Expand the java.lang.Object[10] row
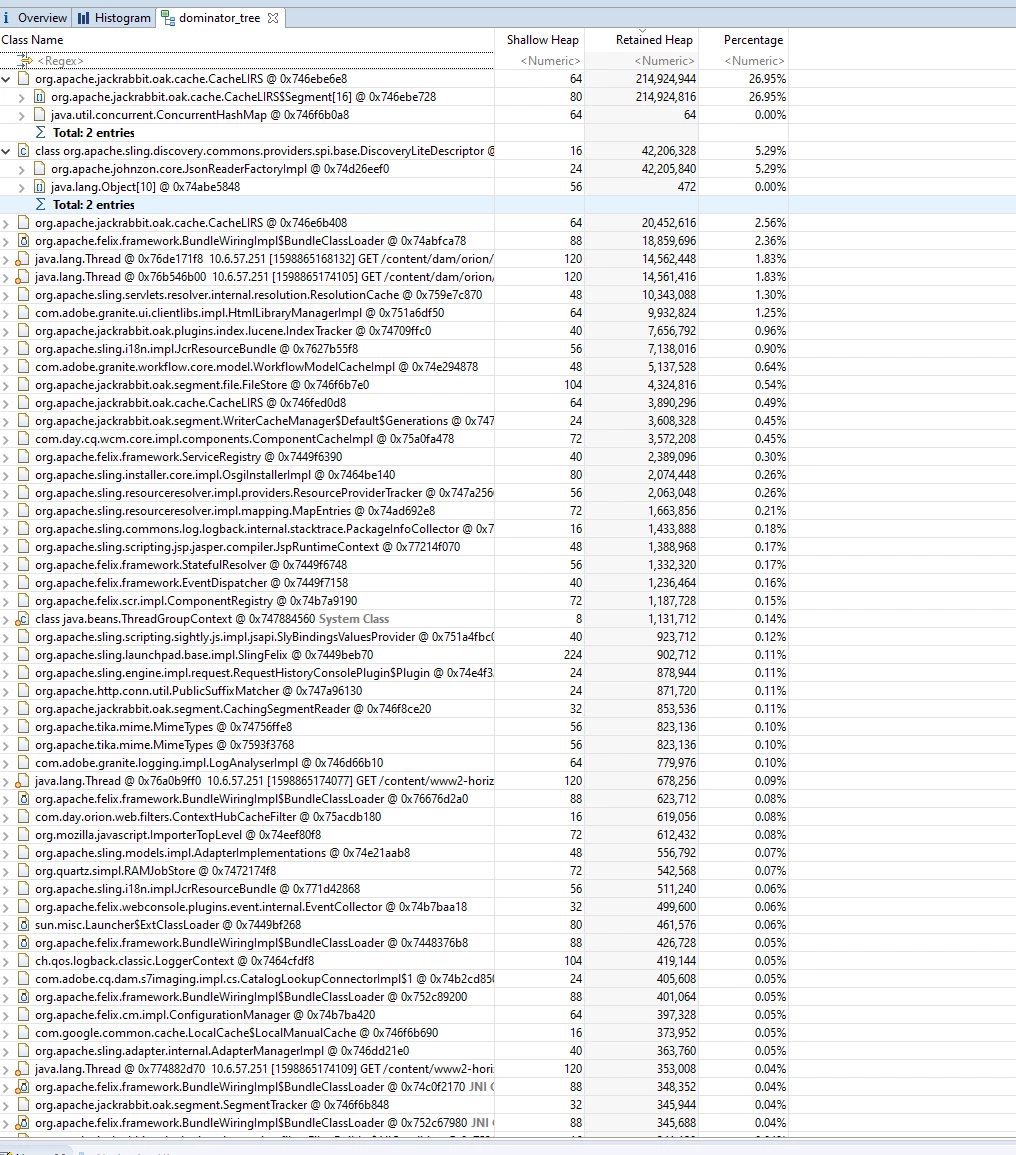The width and height of the screenshot is (1016, 1155). point(22,187)
